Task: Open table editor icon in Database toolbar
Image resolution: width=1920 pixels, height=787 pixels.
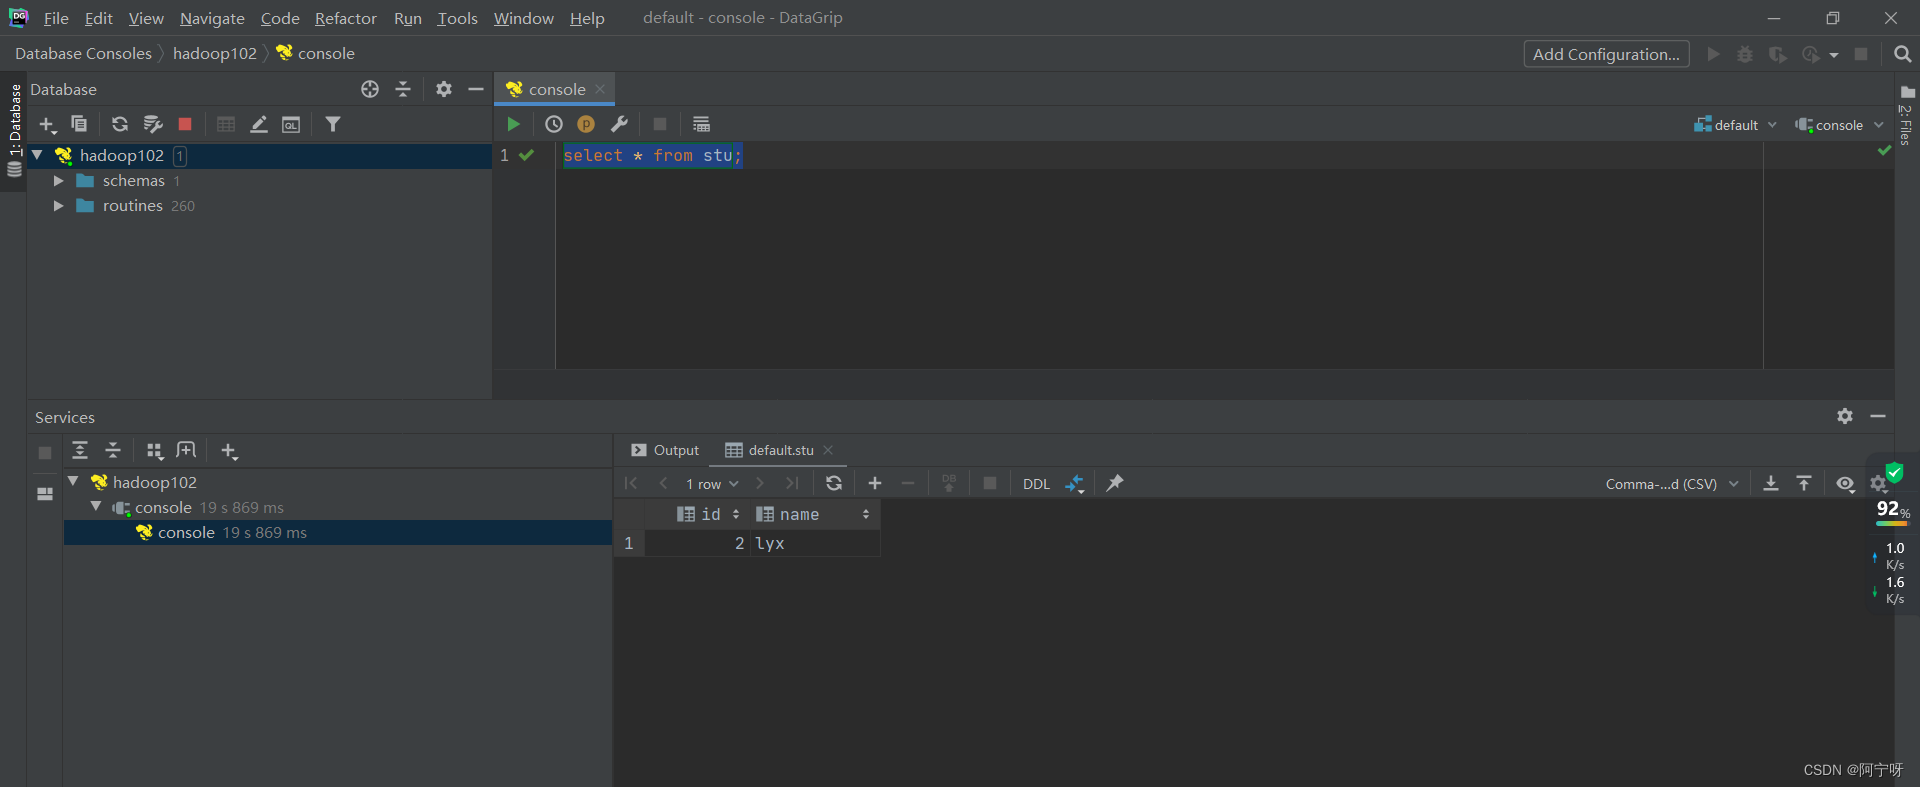Action: coord(226,124)
